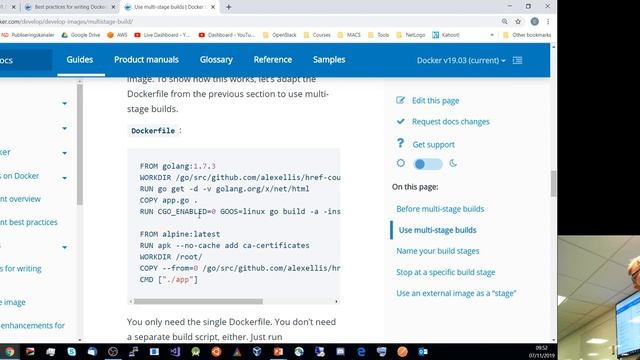Click the zoom magnifier icon in the address bar
The width and height of the screenshot is (640, 360).
tap(505, 22)
